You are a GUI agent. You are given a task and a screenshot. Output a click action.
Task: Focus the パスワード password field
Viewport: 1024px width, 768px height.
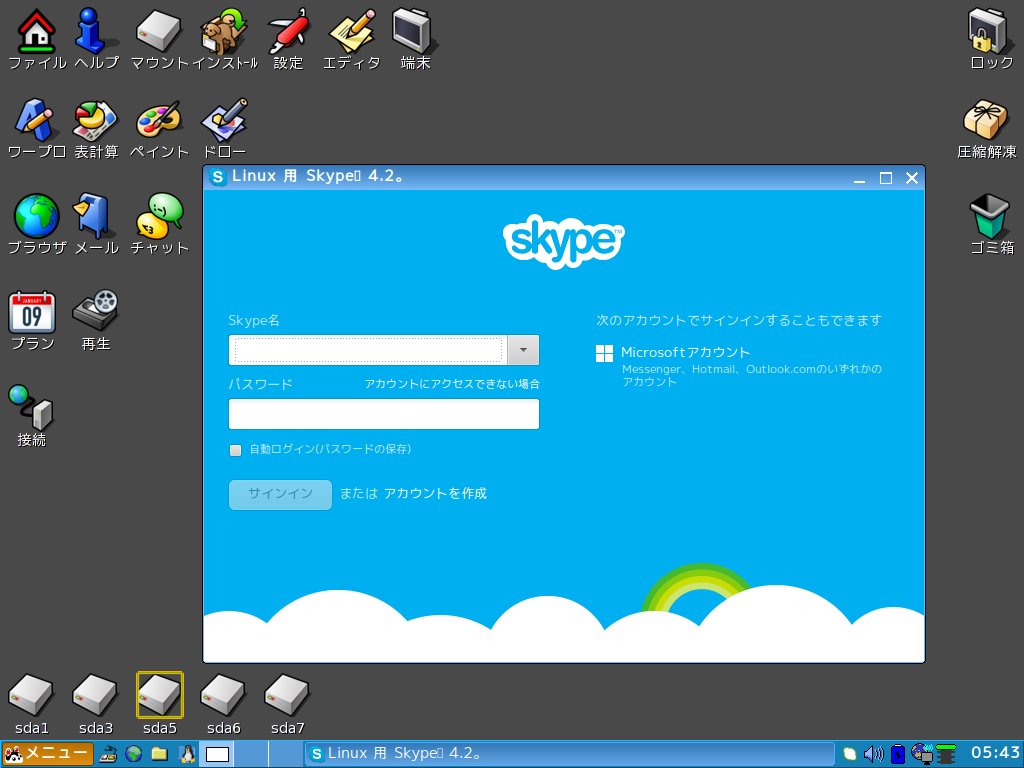(x=384, y=414)
